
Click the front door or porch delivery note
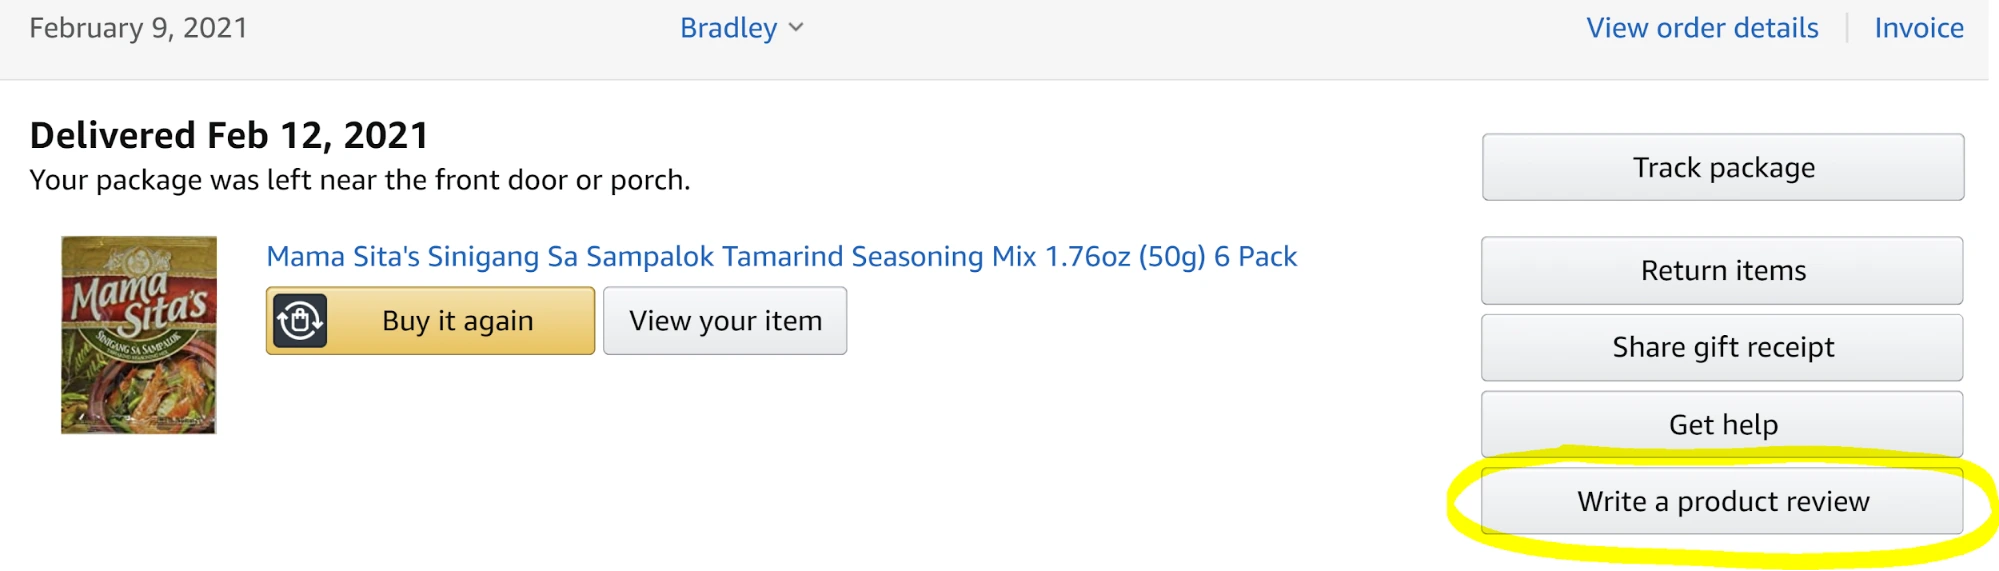(360, 180)
